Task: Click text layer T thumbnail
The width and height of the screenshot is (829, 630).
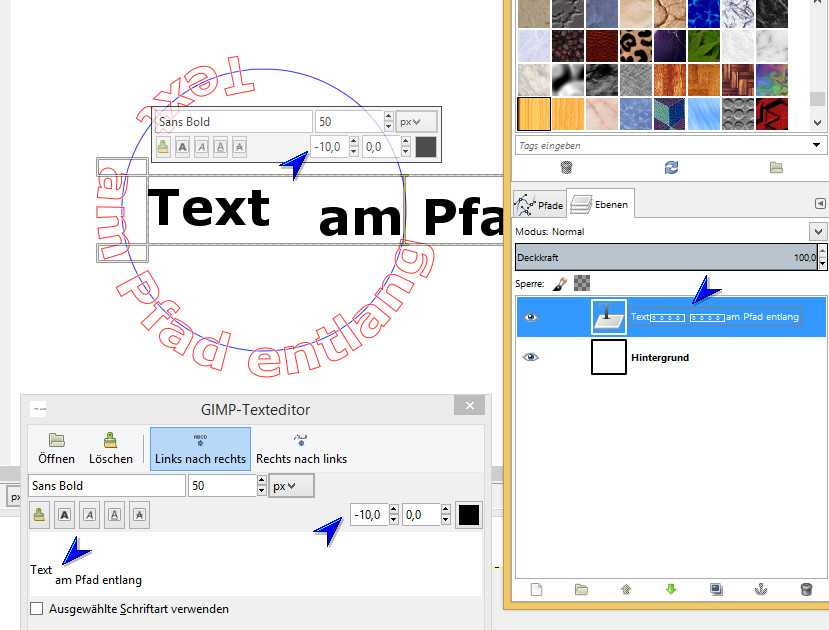Action: 609,317
